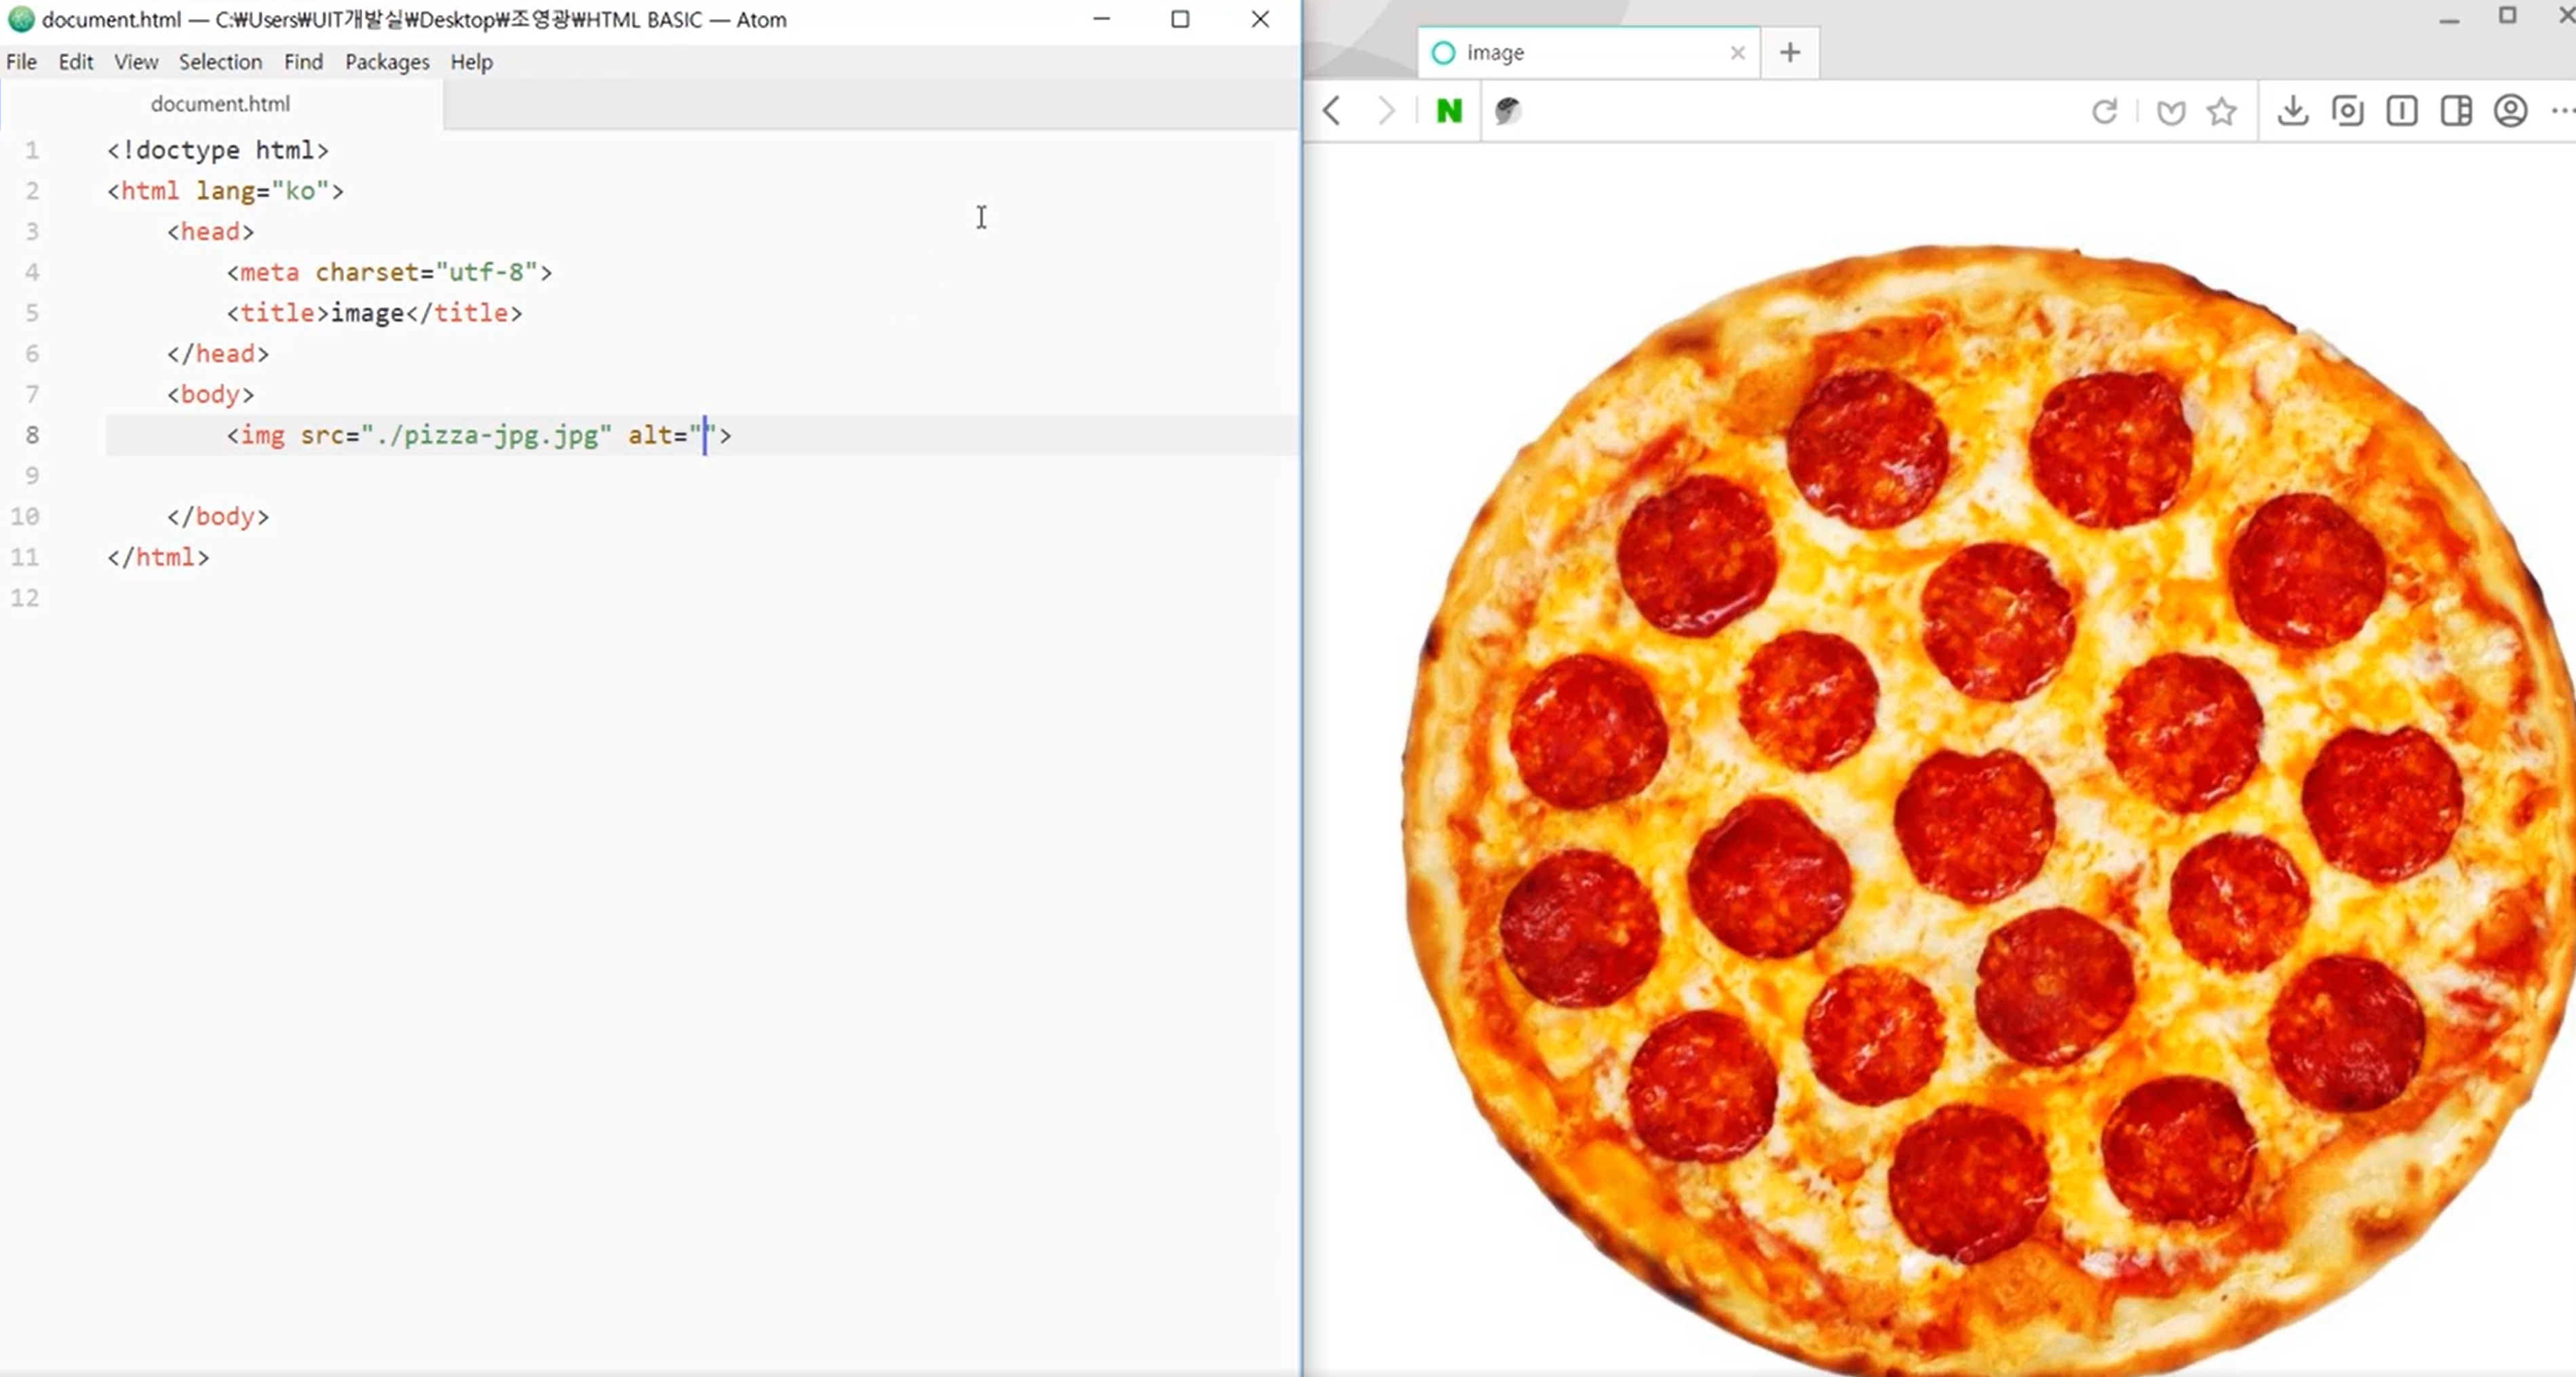This screenshot has height=1377, width=2576.
Task: Open the green Naver N home icon
Action: click(1449, 110)
